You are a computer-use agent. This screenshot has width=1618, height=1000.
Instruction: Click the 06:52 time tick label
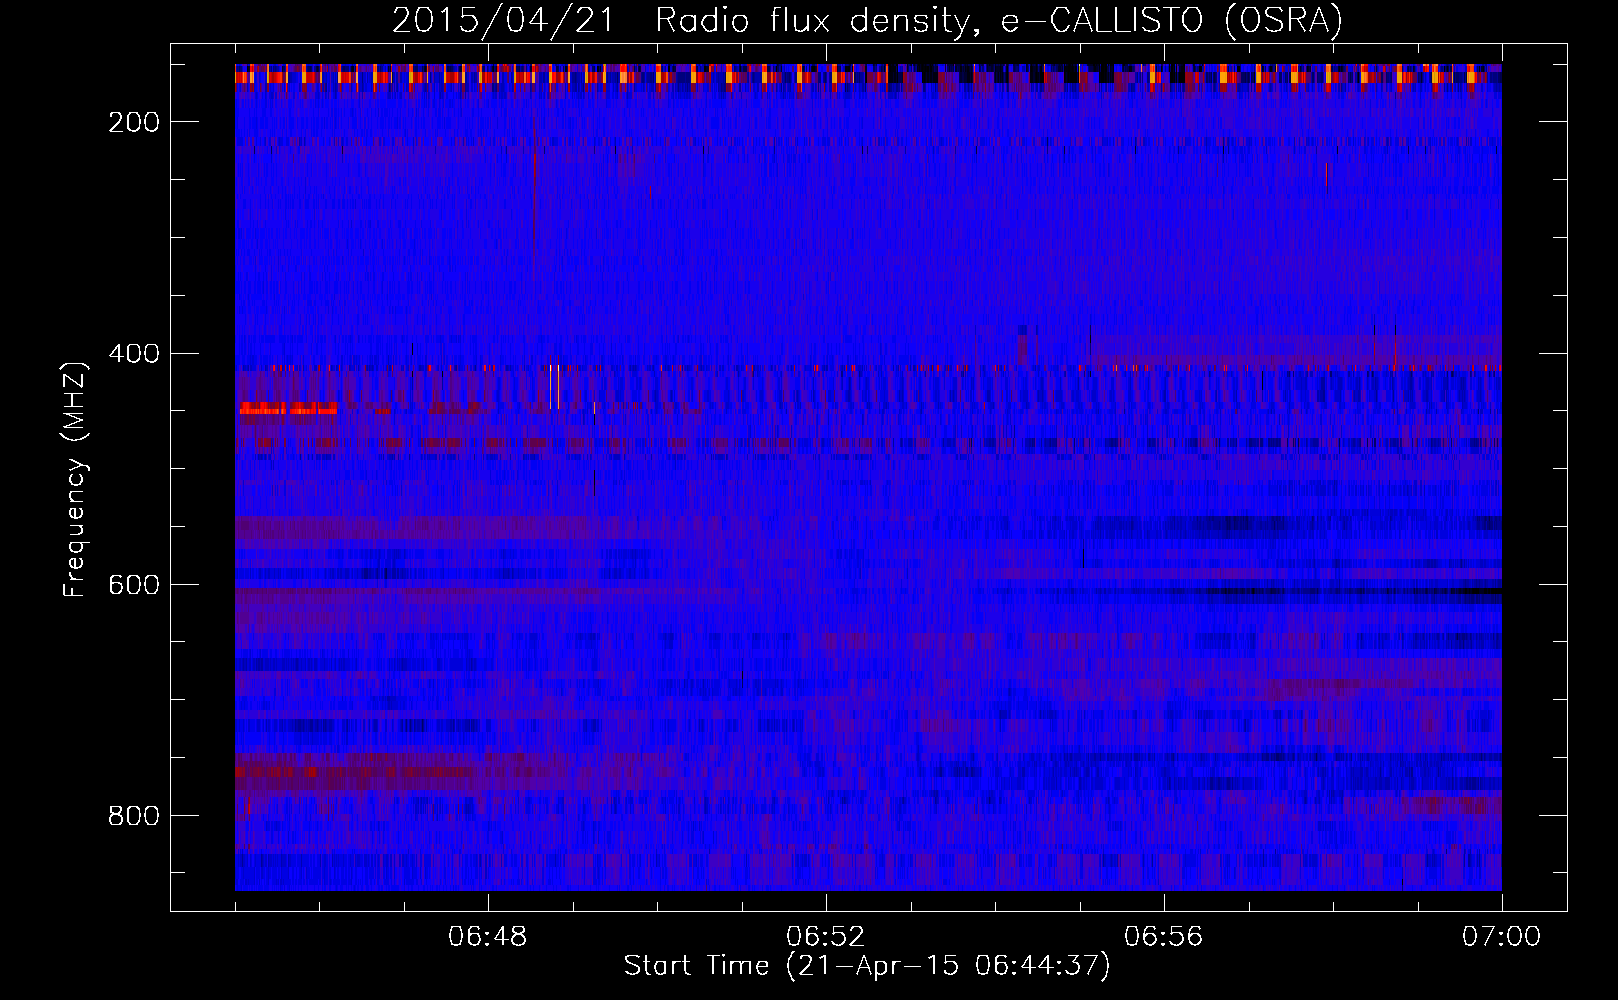pos(826,937)
